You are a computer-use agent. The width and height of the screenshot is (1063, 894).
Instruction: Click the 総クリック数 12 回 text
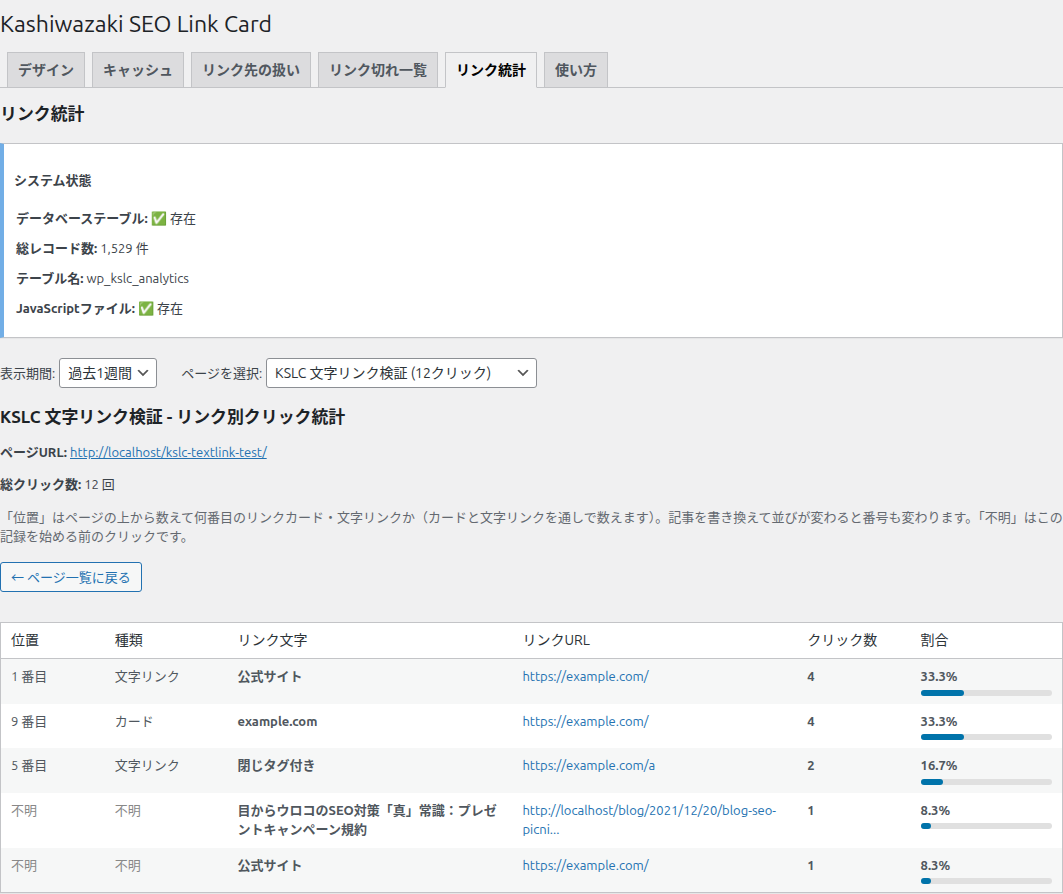point(58,485)
